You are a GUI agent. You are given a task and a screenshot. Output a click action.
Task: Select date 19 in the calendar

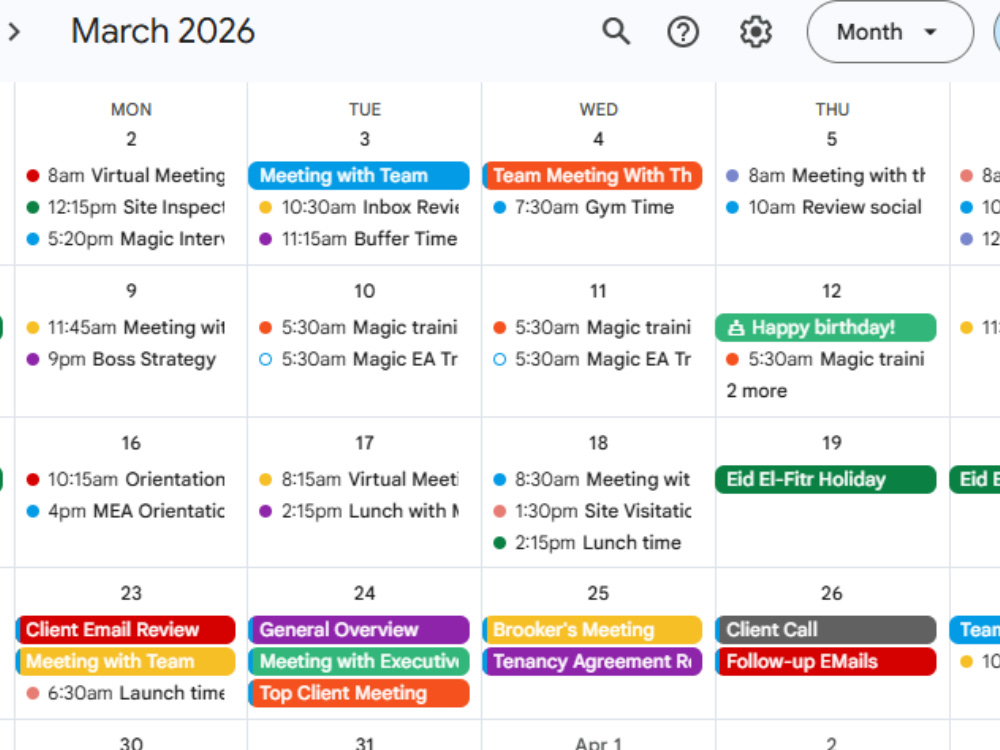click(x=832, y=443)
